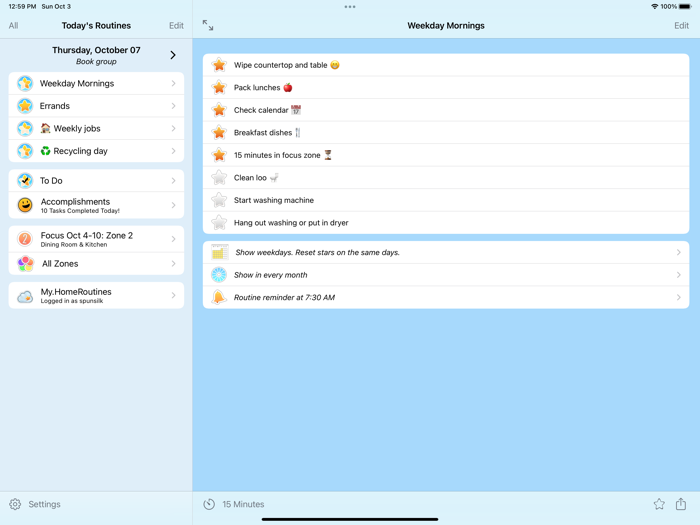Tap the three-dot multitasking indicator at top
700x525 pixels.
click(350, 7)
